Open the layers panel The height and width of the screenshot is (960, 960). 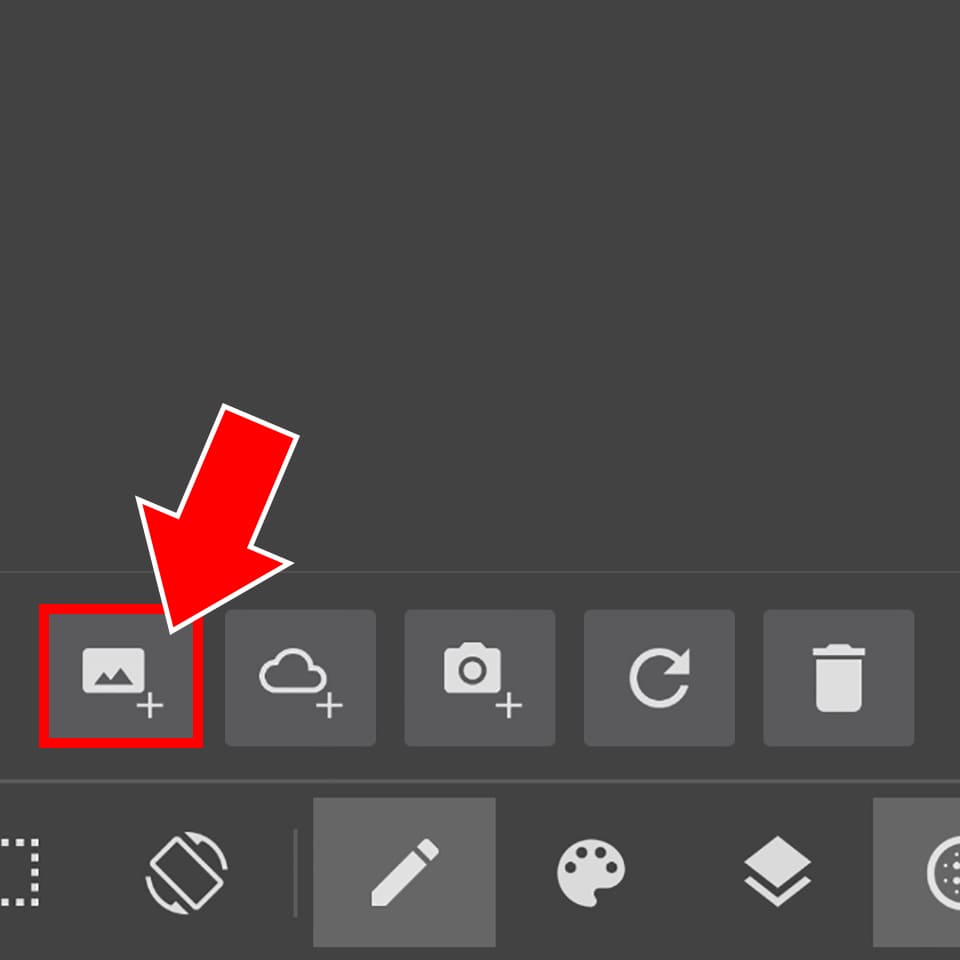[777, 871]
